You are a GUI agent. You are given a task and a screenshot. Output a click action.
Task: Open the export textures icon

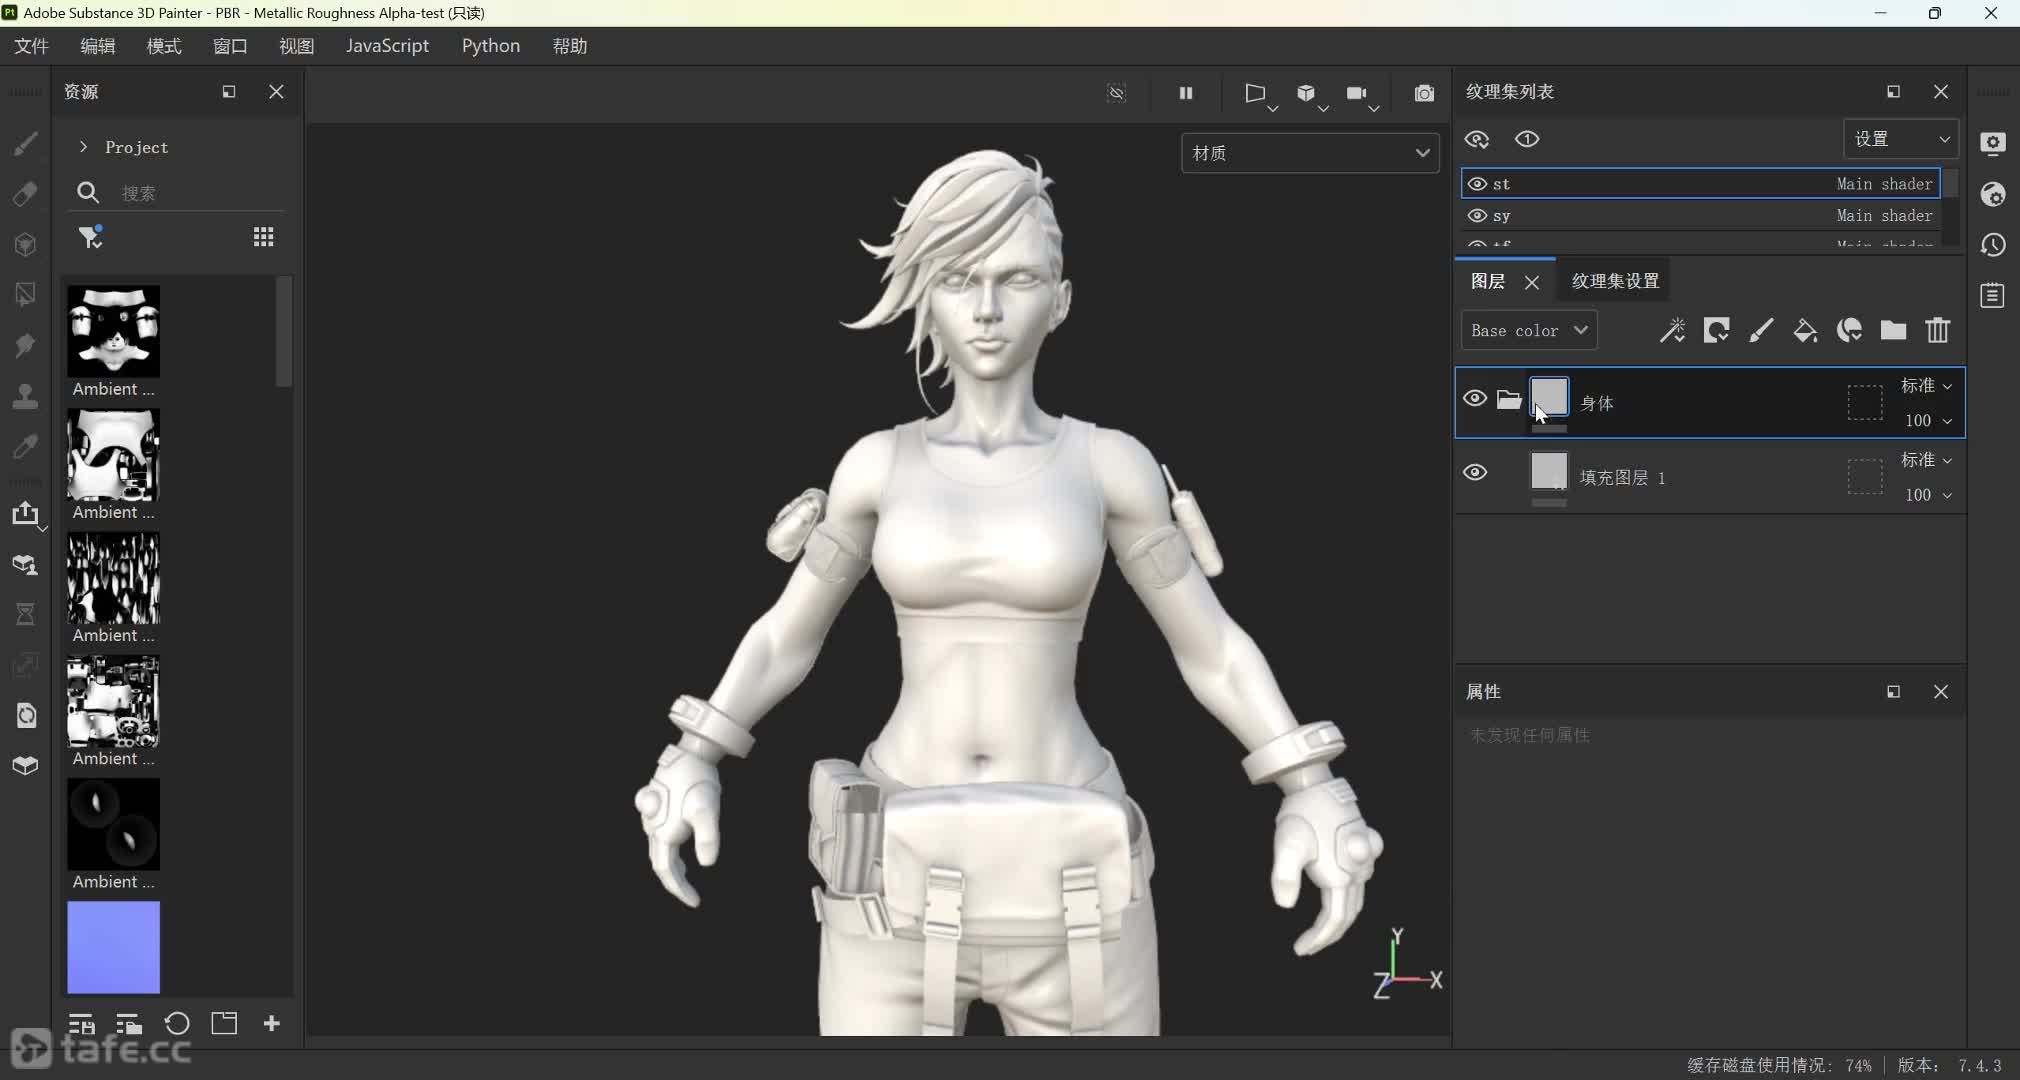pos(25,514)
